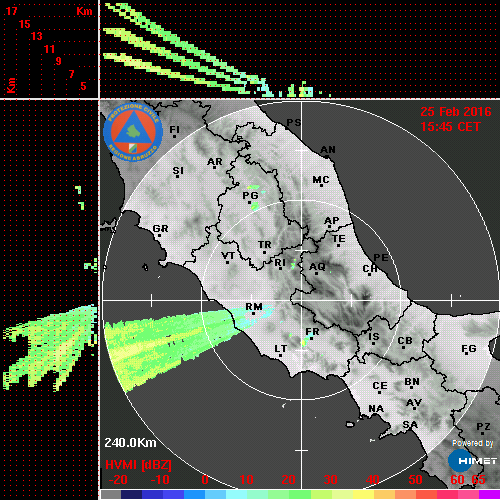The image size is (500, 500).
Task: Select the FG city marker
Action: click(x=466, y=353)
